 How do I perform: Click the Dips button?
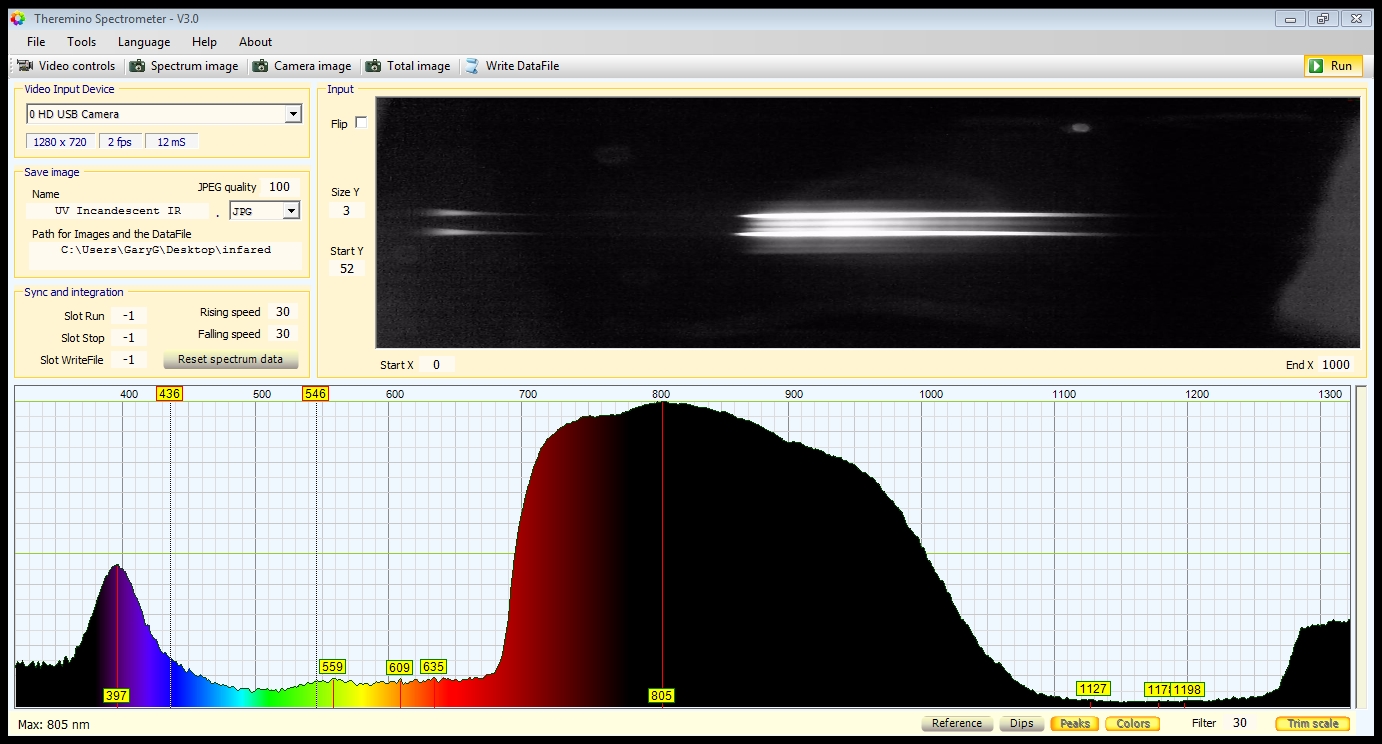tap(1021, 723)
